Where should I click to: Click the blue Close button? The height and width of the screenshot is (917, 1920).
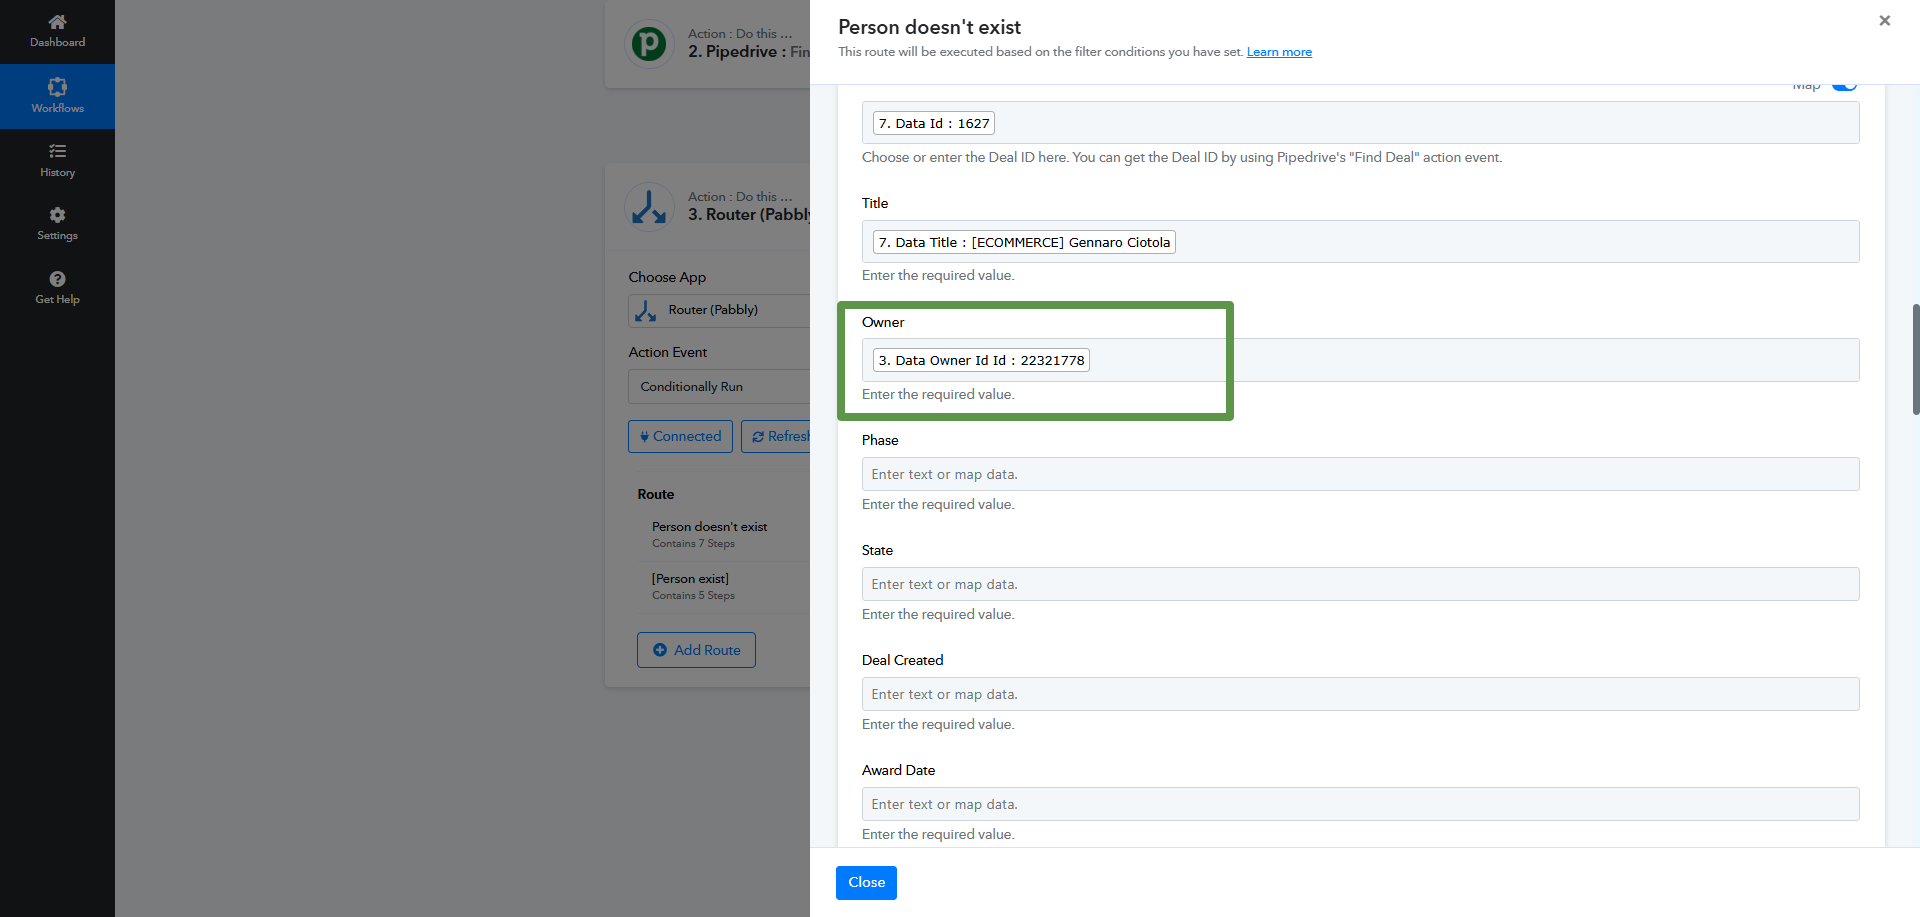(866, 882)
